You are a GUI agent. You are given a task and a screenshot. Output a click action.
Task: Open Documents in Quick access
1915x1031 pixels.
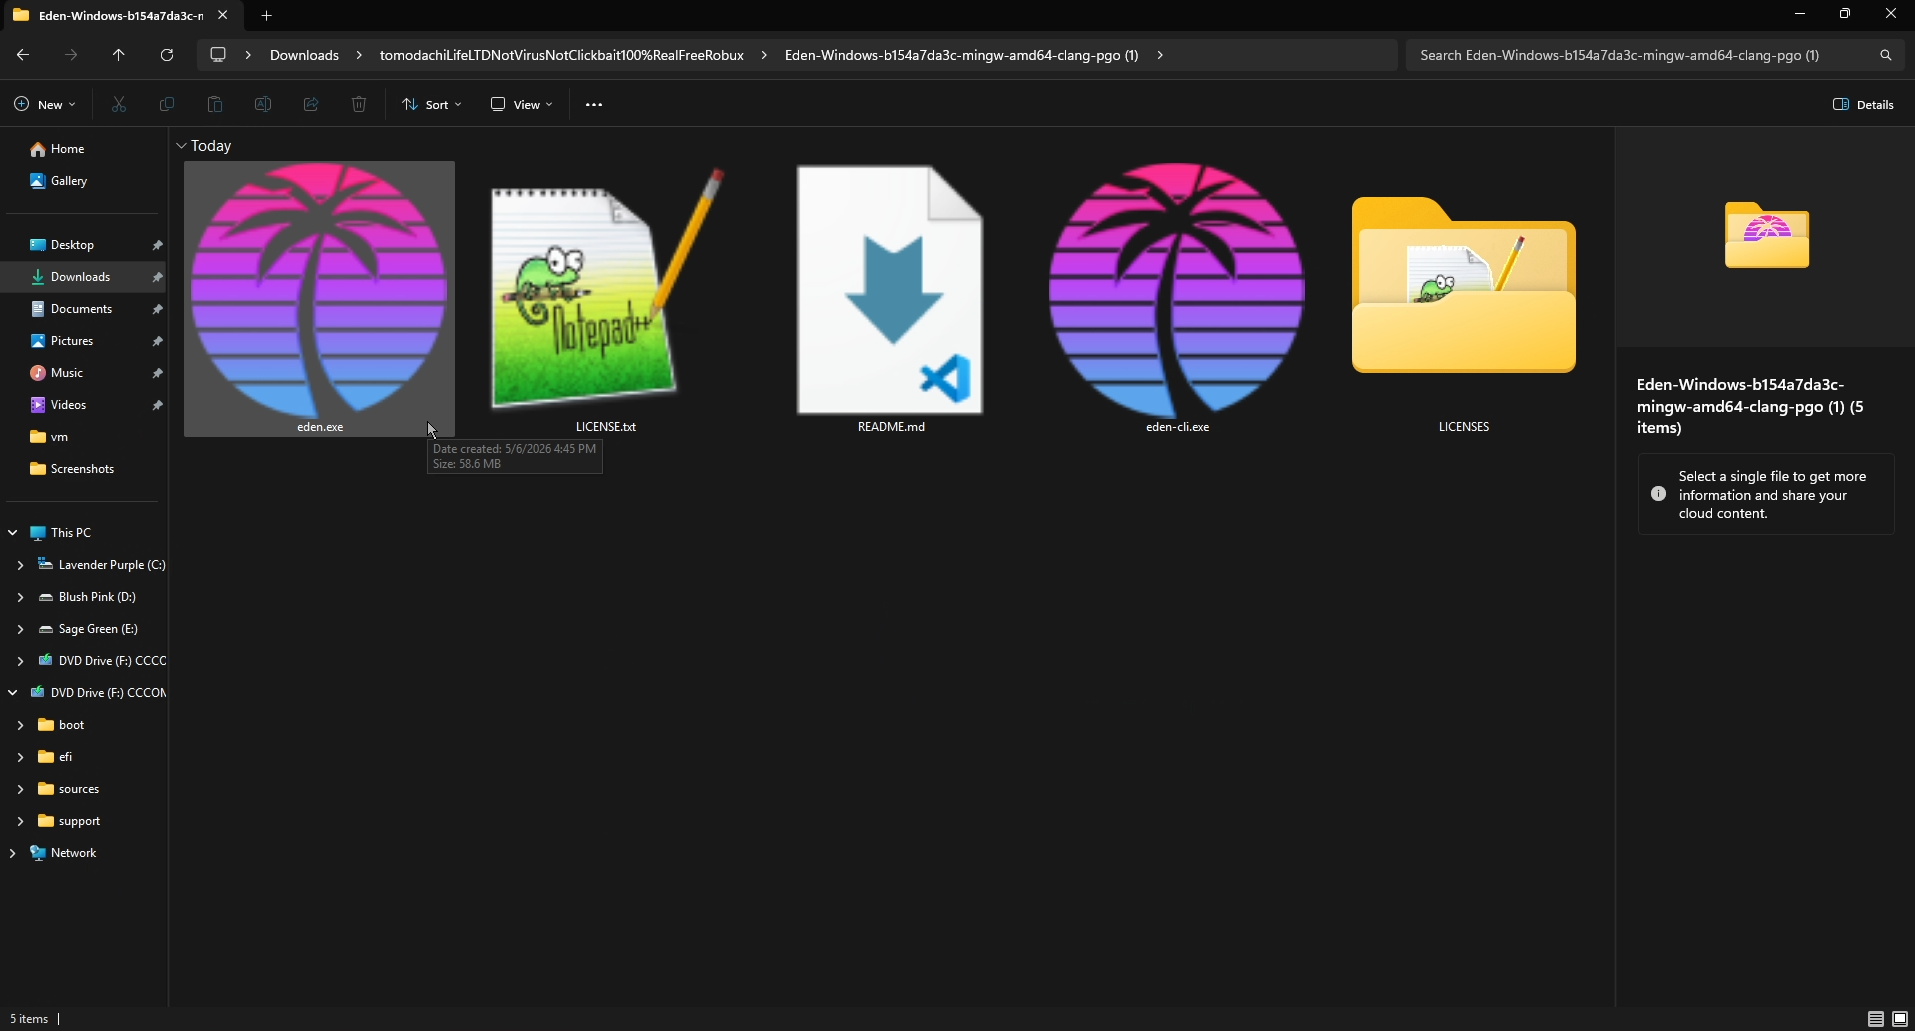point(84,309)
